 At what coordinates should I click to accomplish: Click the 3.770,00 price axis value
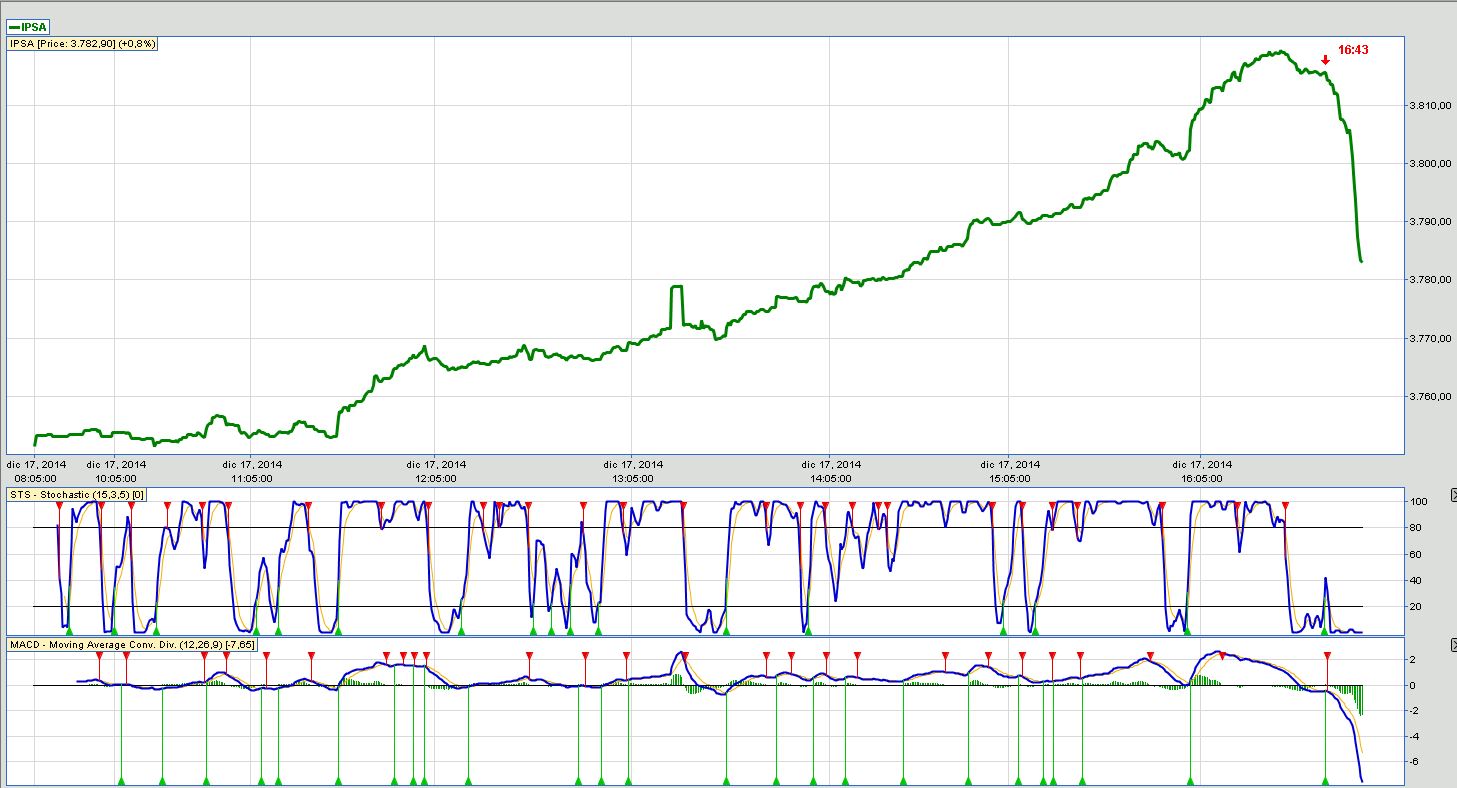point(1430,339)
